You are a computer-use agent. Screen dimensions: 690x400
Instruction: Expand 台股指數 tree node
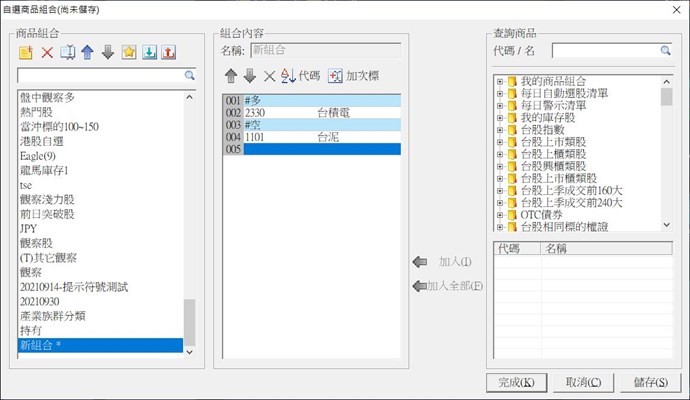click(500, 129)
